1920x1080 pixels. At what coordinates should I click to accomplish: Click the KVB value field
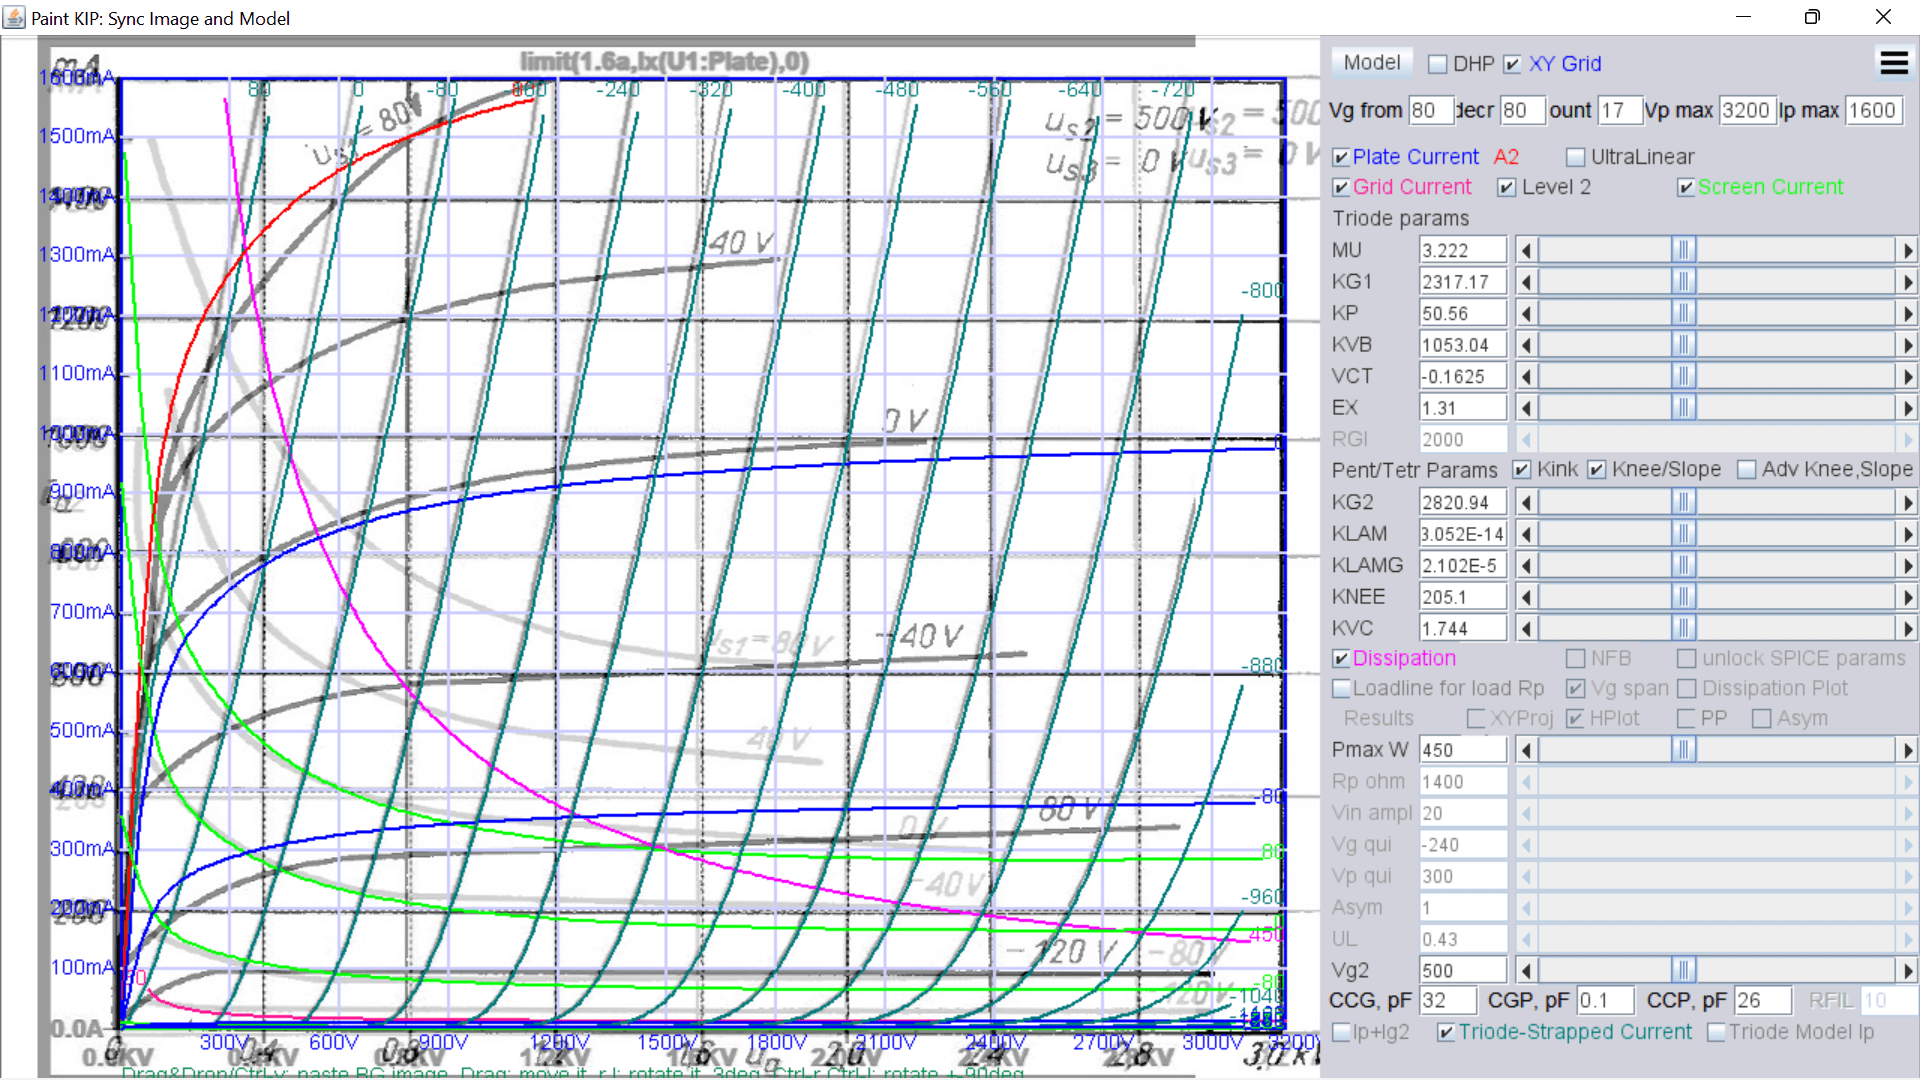pyautogui.click(x=1463, y=345)
